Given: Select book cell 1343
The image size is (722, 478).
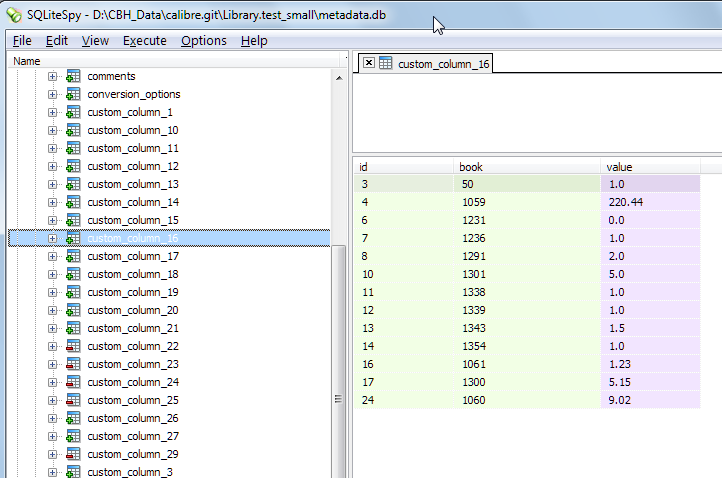Looking at the screenshot, I should click(527, 328).
